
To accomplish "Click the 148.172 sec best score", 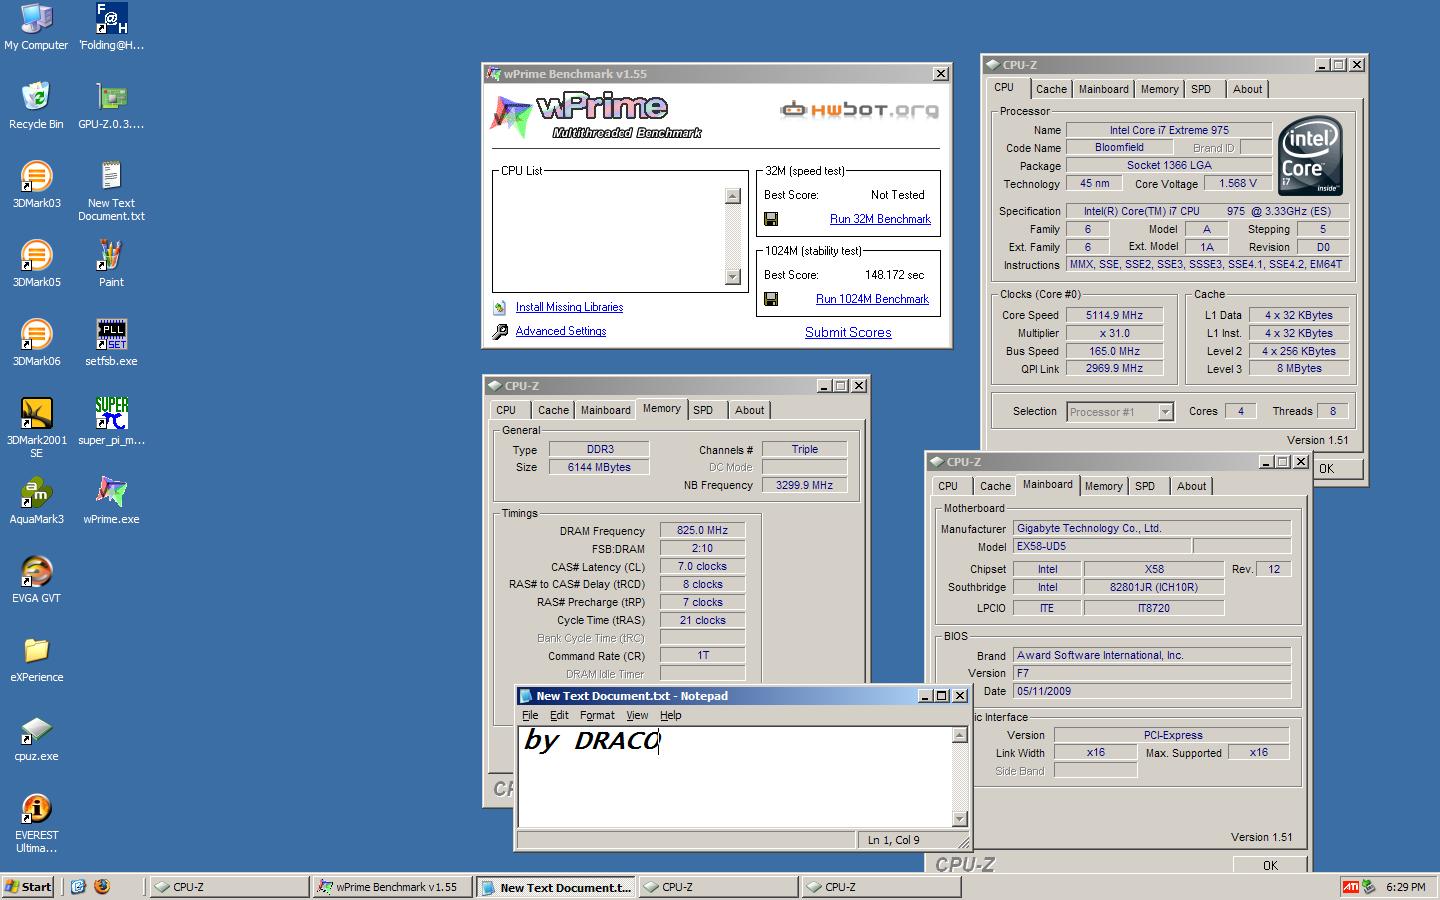I will [894, 275].
